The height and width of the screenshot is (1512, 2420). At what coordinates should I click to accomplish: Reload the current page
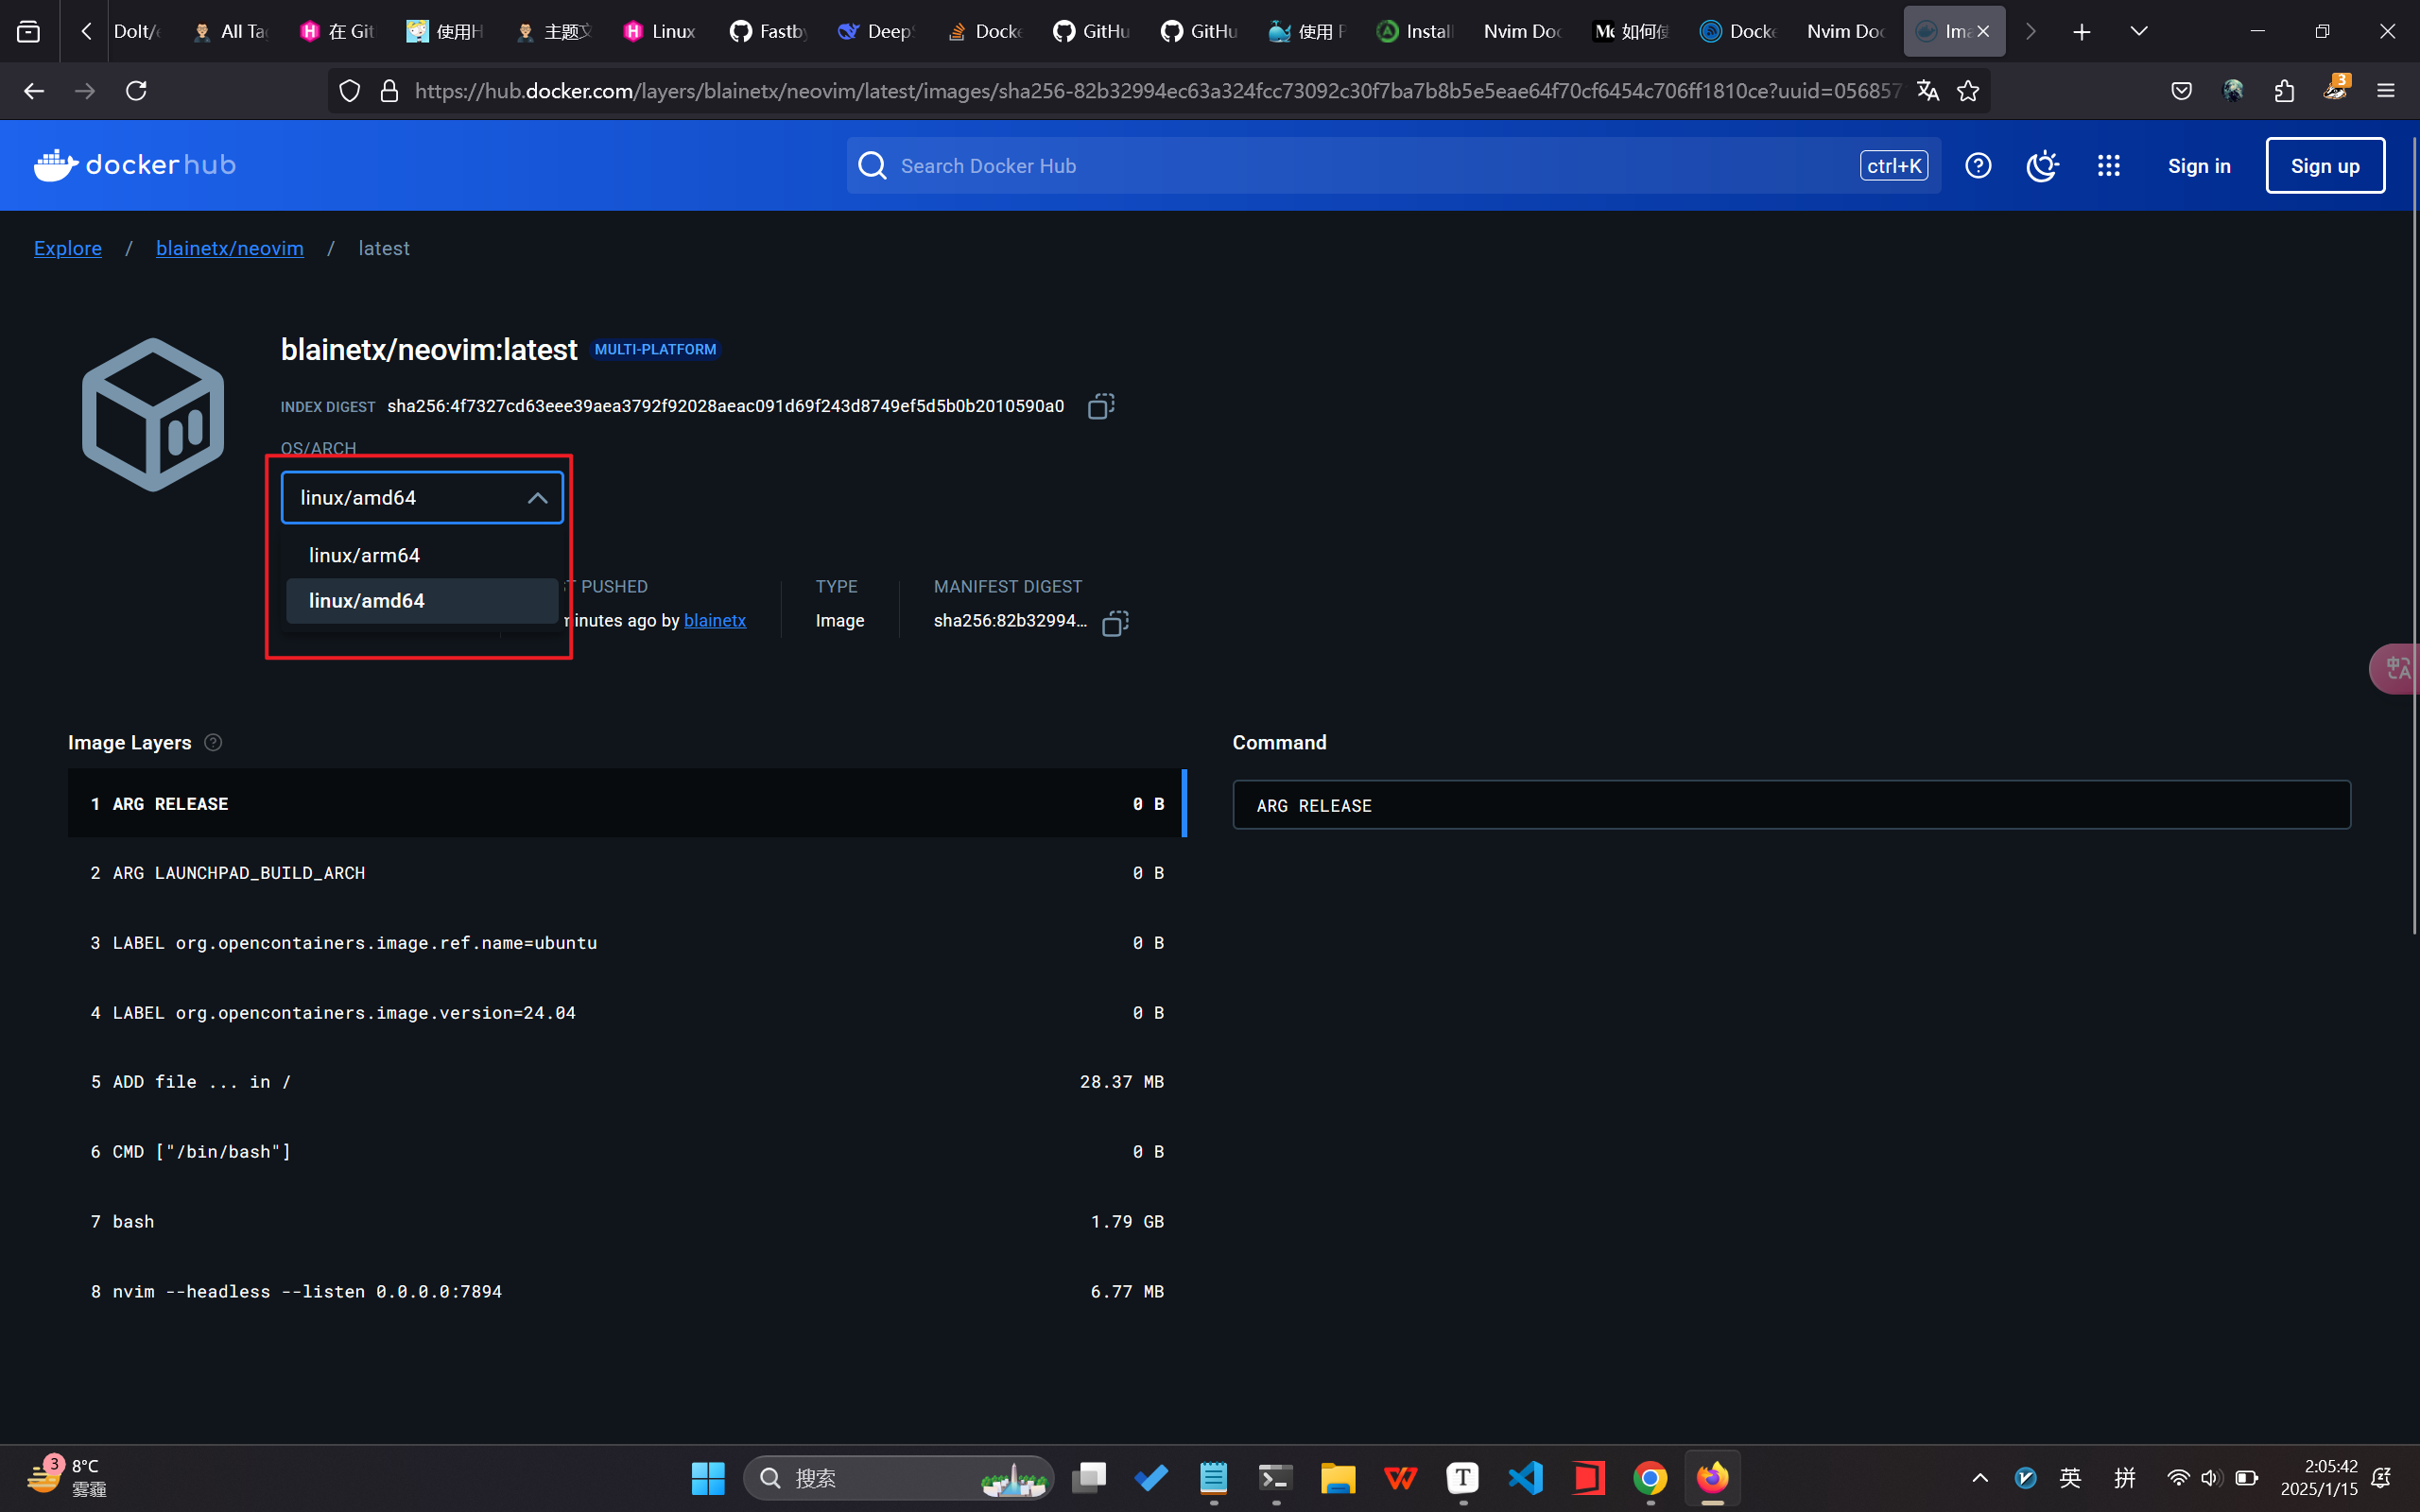click(136, 91)
